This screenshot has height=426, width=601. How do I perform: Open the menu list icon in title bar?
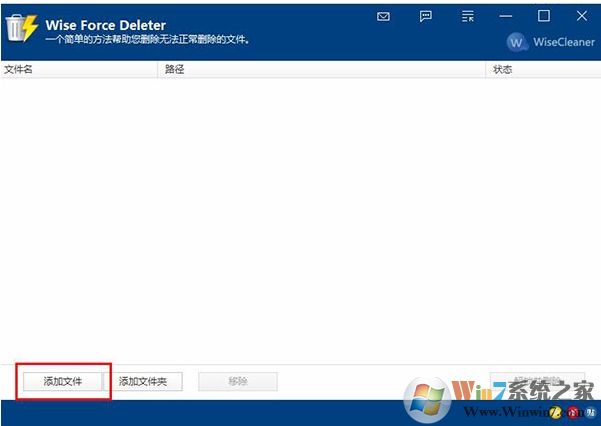tap(468, 16)
